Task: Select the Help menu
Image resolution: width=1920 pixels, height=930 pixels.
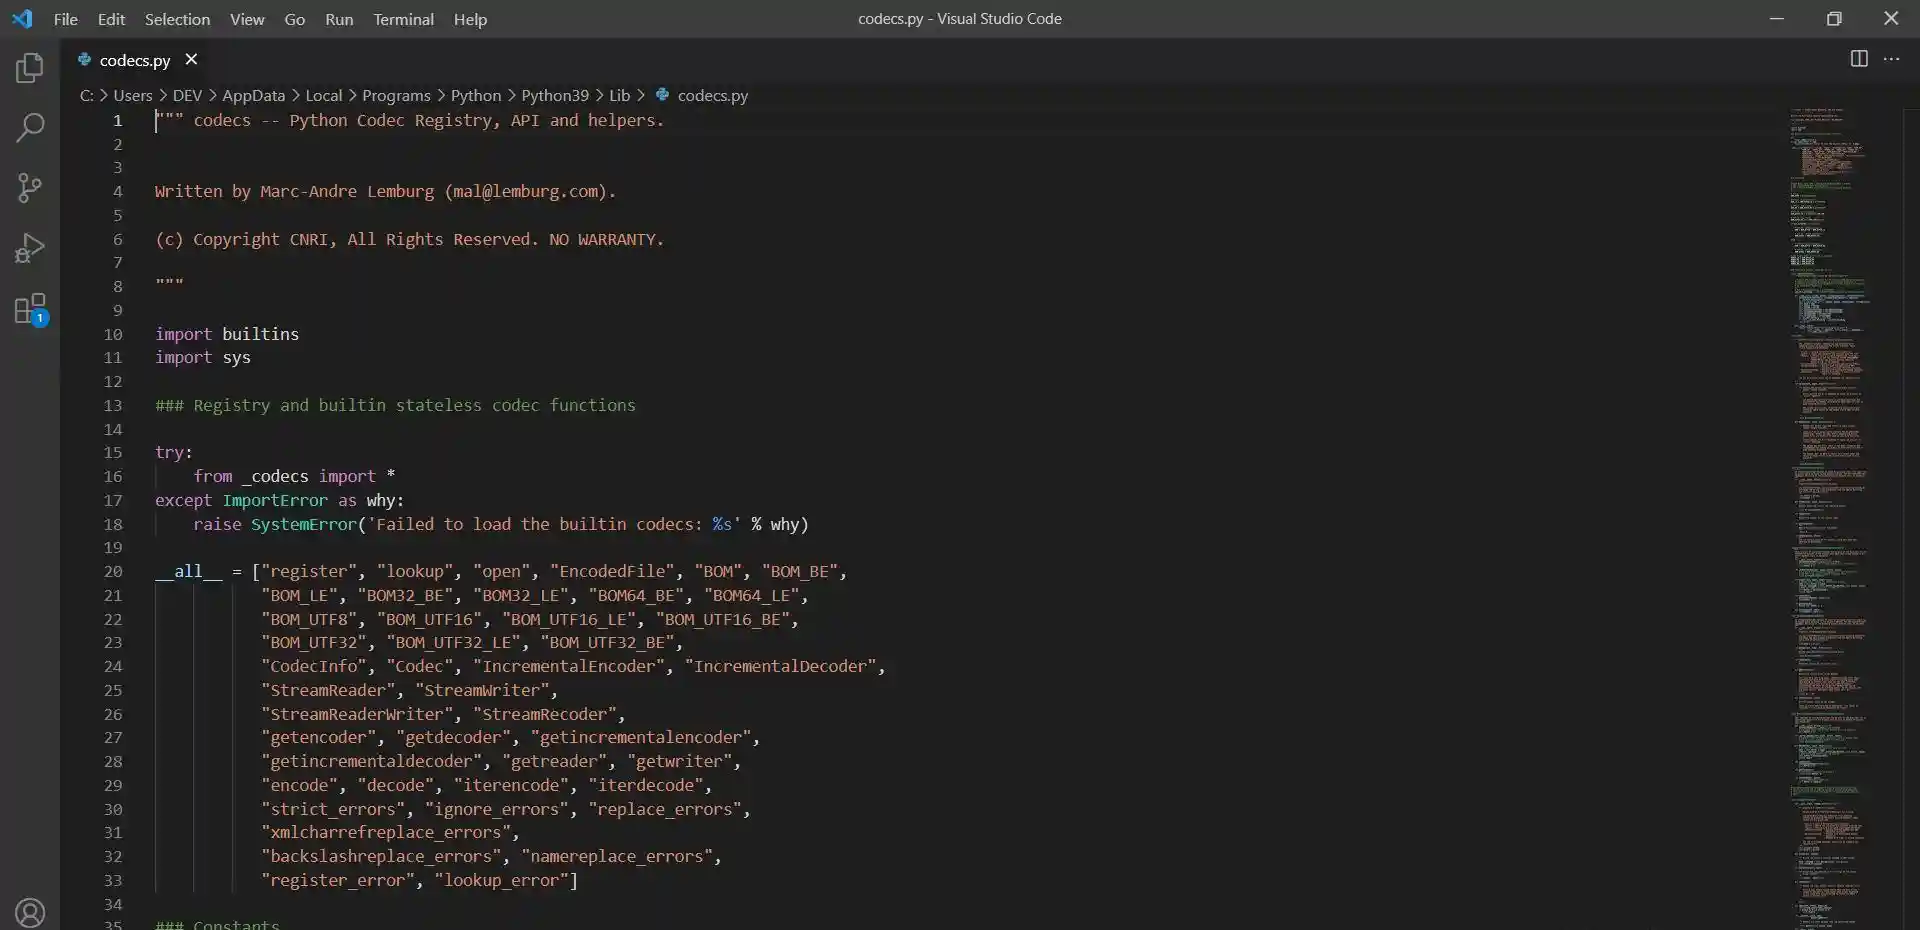Action: point(470,19)
